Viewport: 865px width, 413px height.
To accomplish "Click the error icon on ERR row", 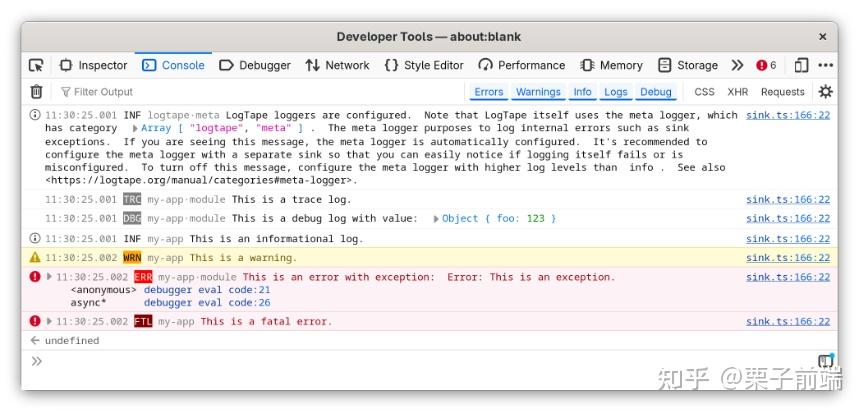I will coord(35,276).
